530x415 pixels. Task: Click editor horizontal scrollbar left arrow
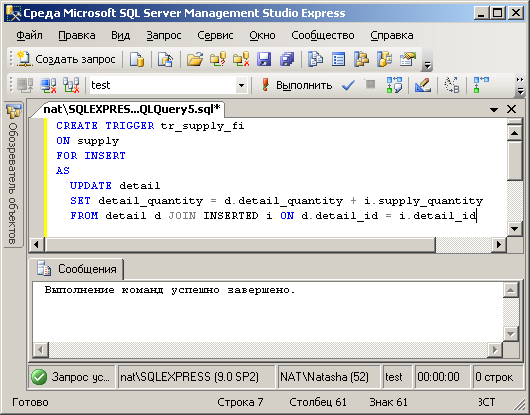[x=37, y=244]
